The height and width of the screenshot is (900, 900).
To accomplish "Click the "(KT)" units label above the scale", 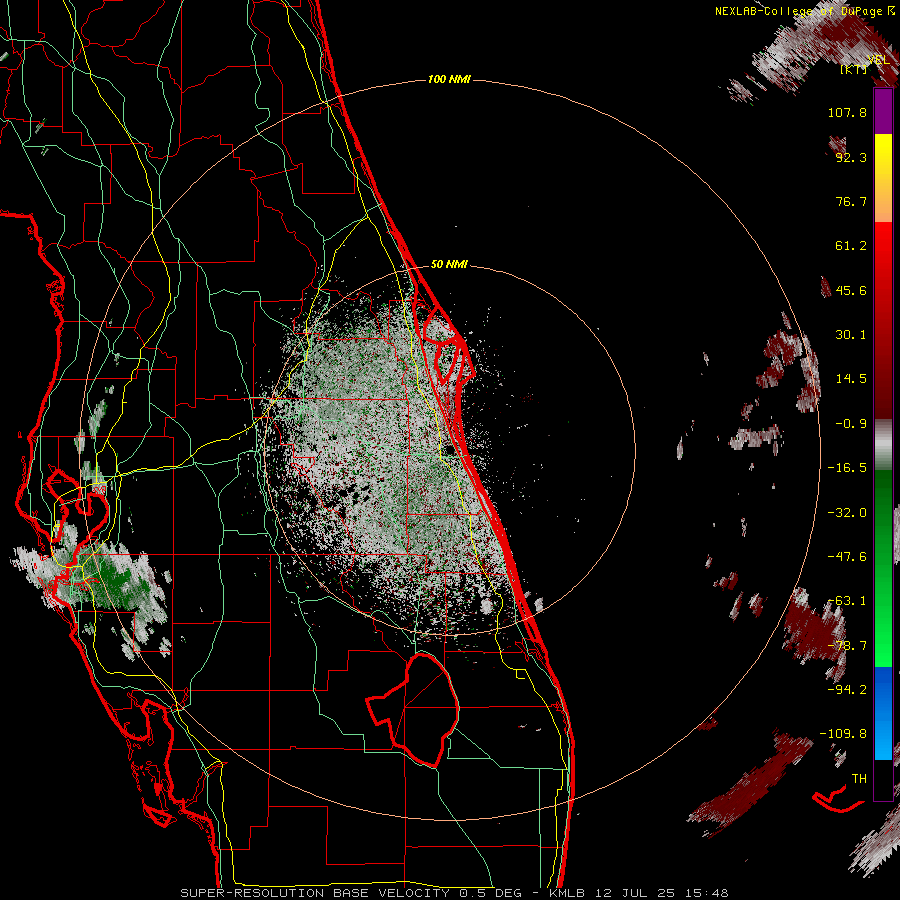I will coord(854,69).
